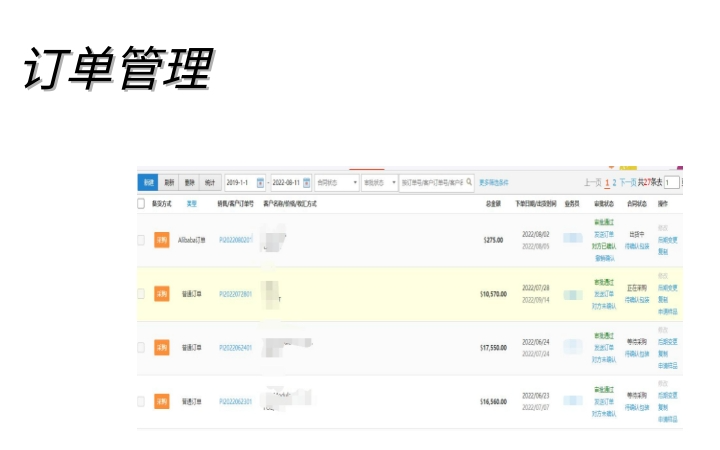
Task: Open the 合同状态 filter dropdown
Action: pos(337,182)
